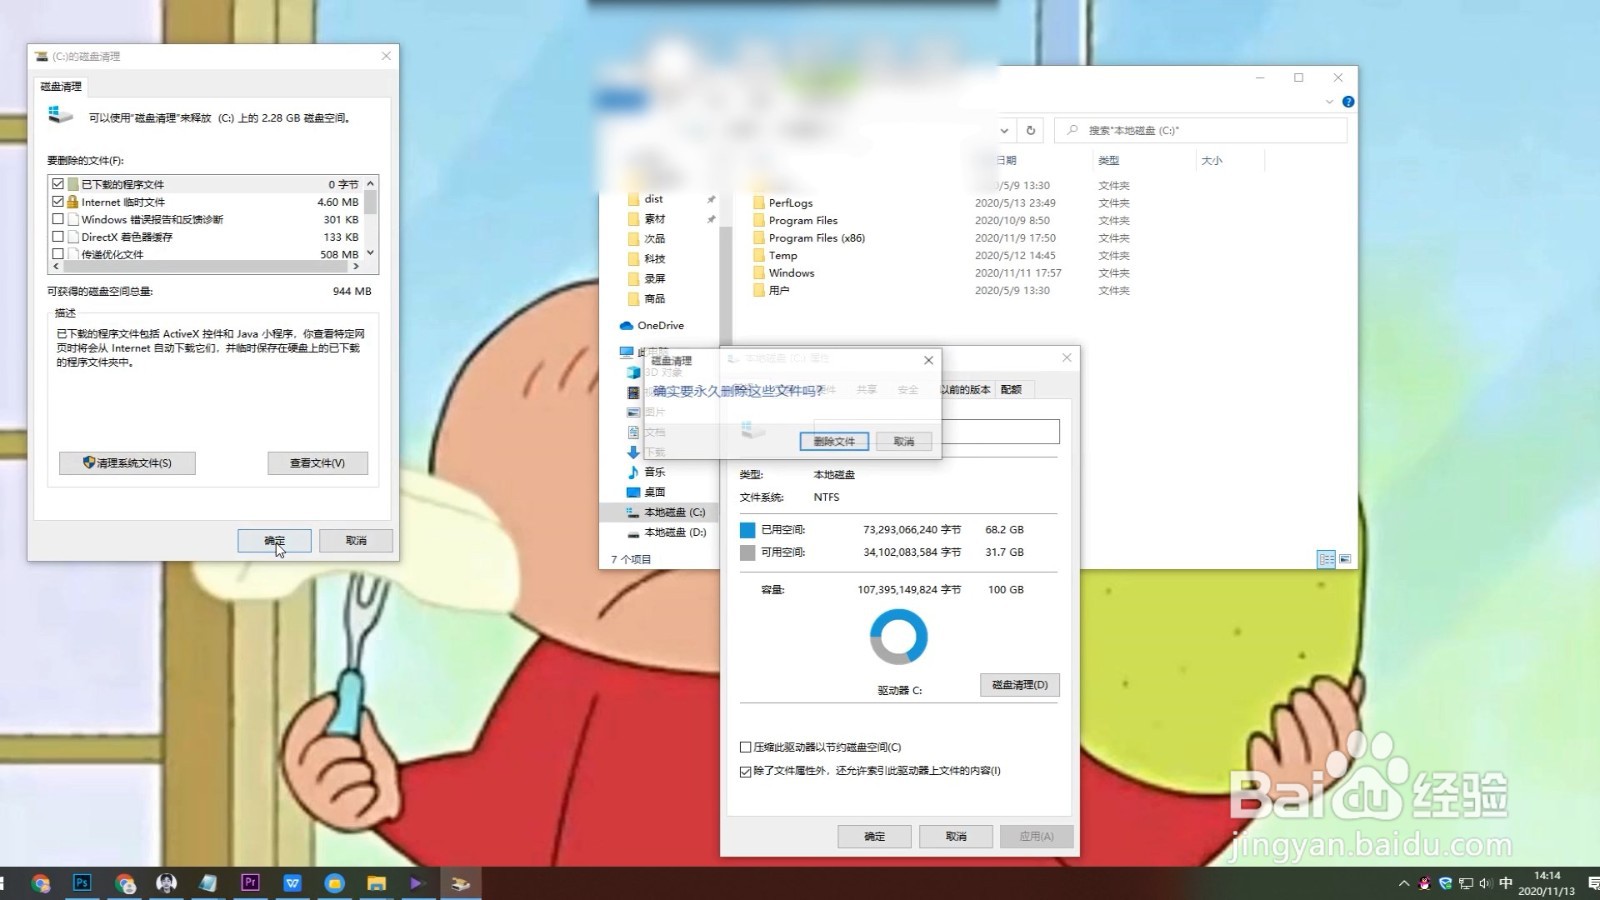Toggle Internet 临时文件 checkbox
Screen dimensions: 1600x900
(58, 202)
